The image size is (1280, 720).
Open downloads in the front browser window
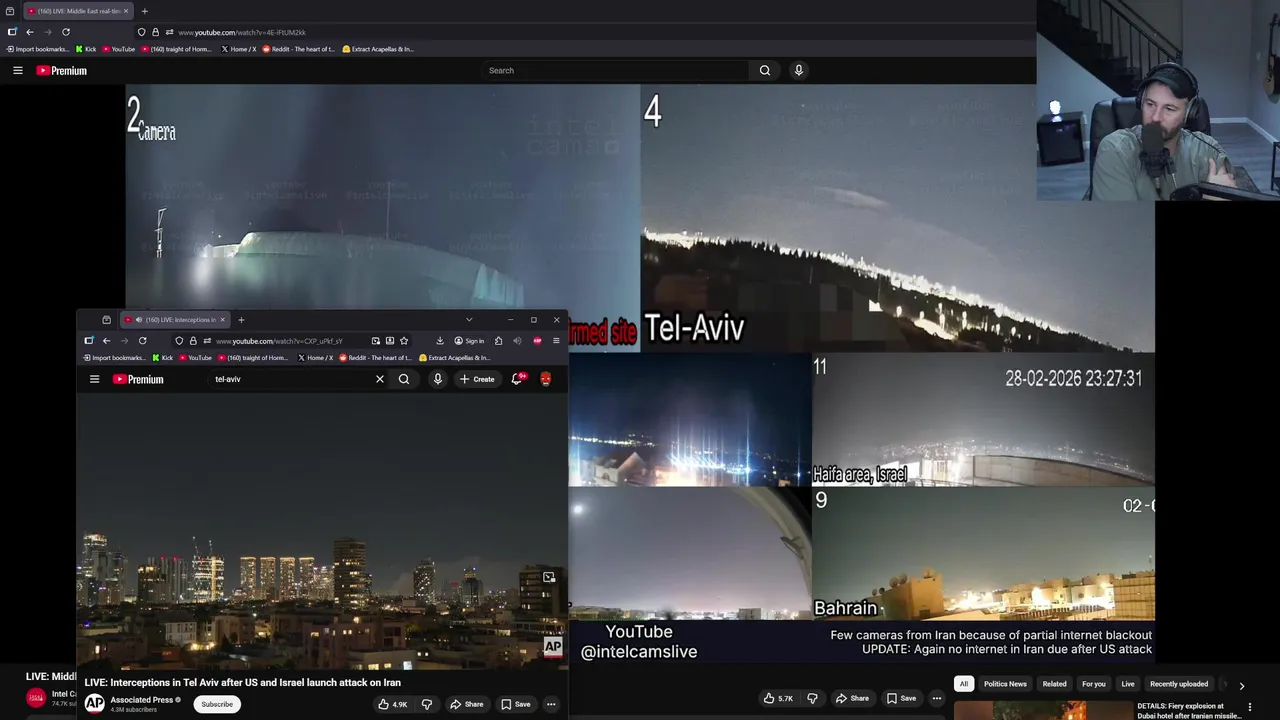pos(440,341)
